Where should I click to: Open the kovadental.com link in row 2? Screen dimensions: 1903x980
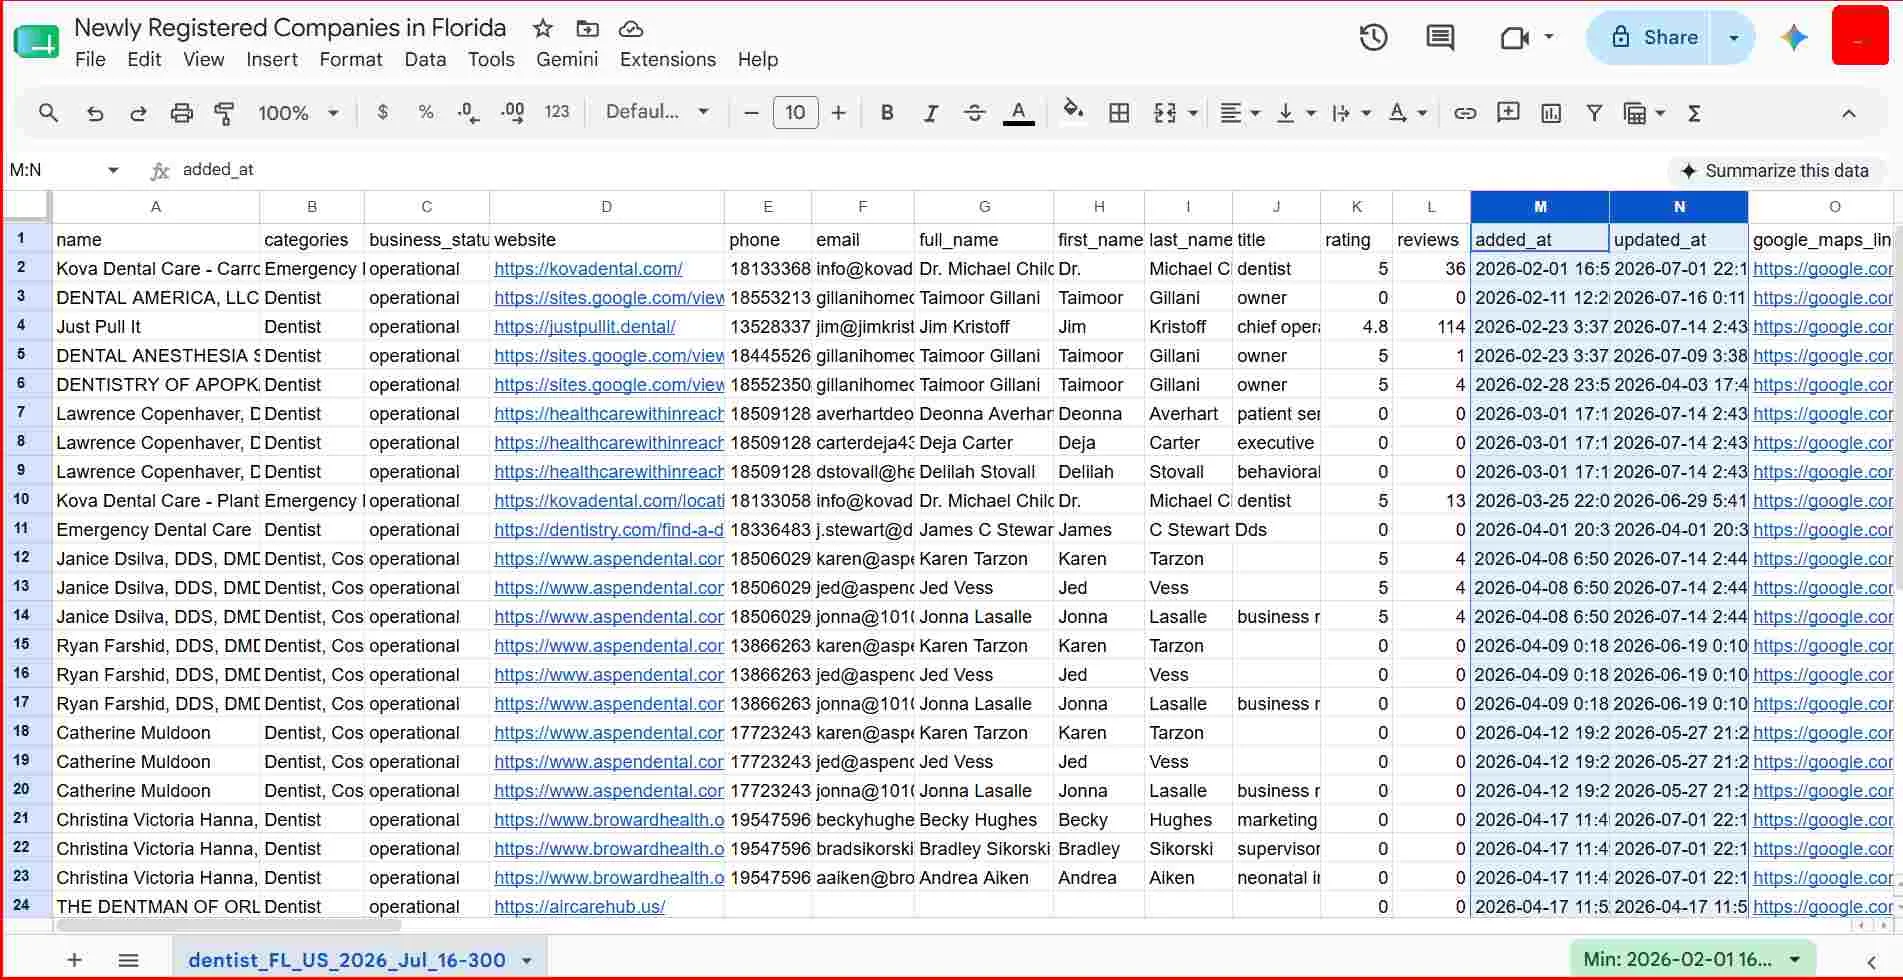click(x=588, y=269)
